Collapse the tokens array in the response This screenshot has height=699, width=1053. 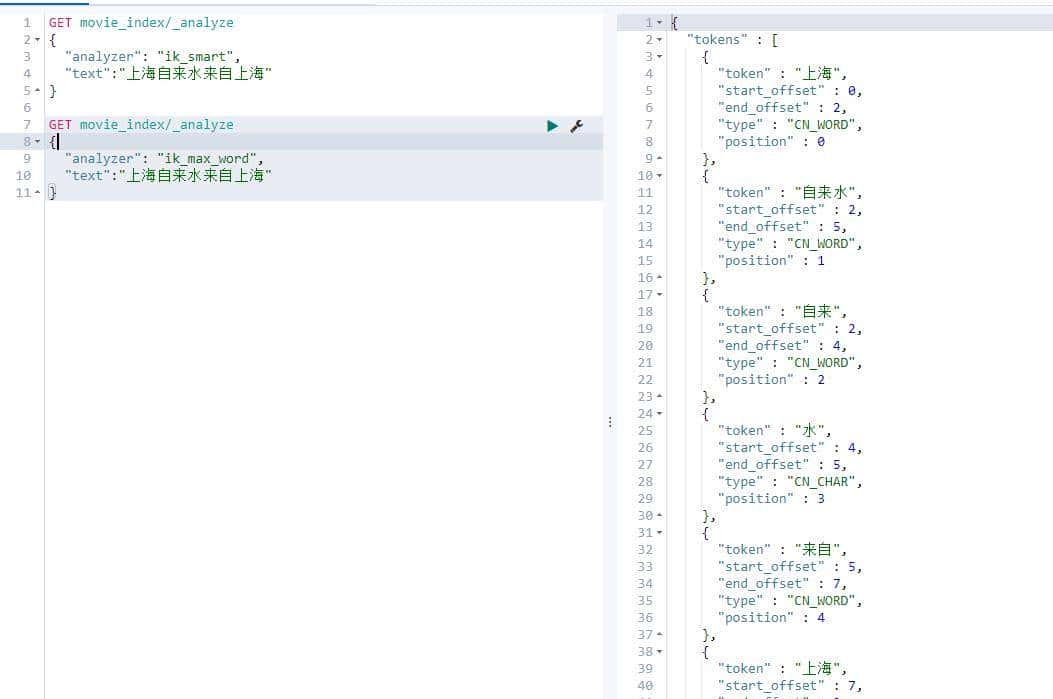point(660,39)
